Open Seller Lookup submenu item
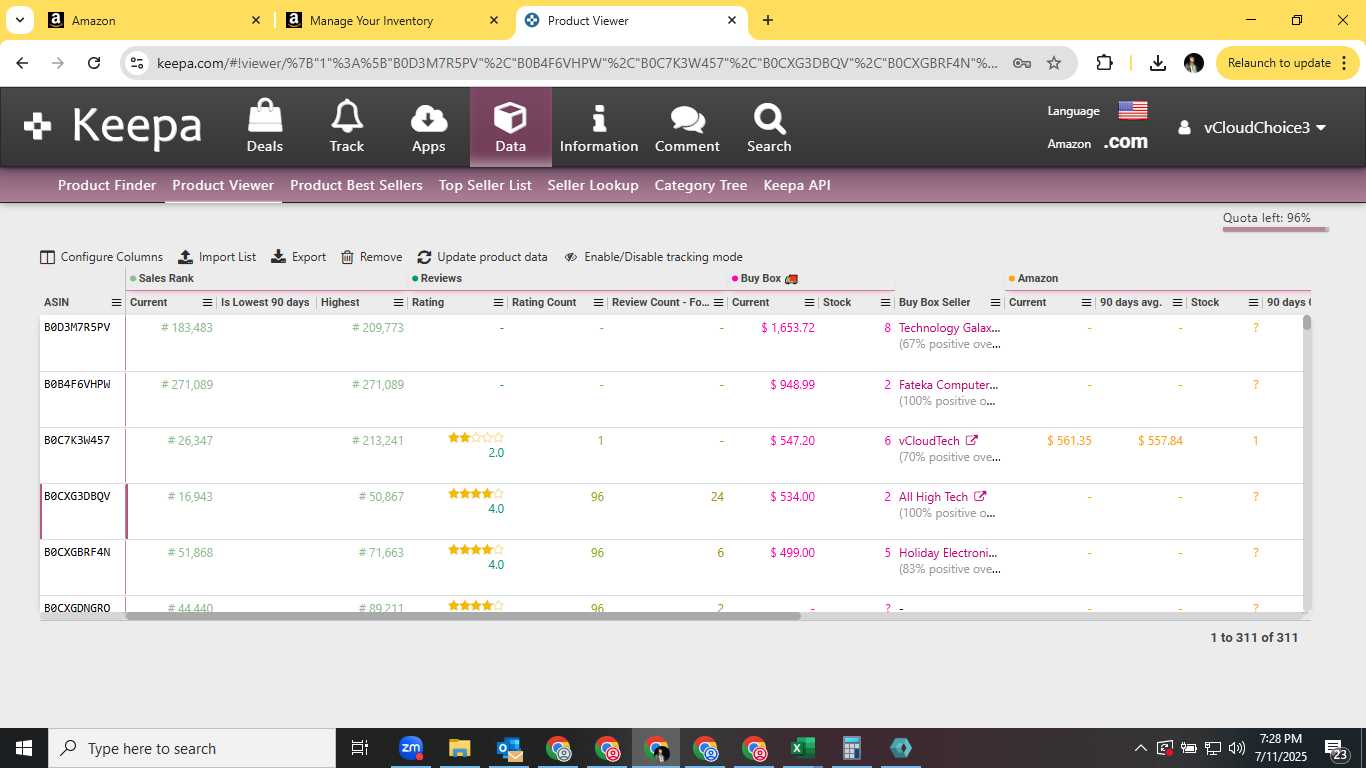Viewport: 1366px width, 768px height. (x=593, y=185)
